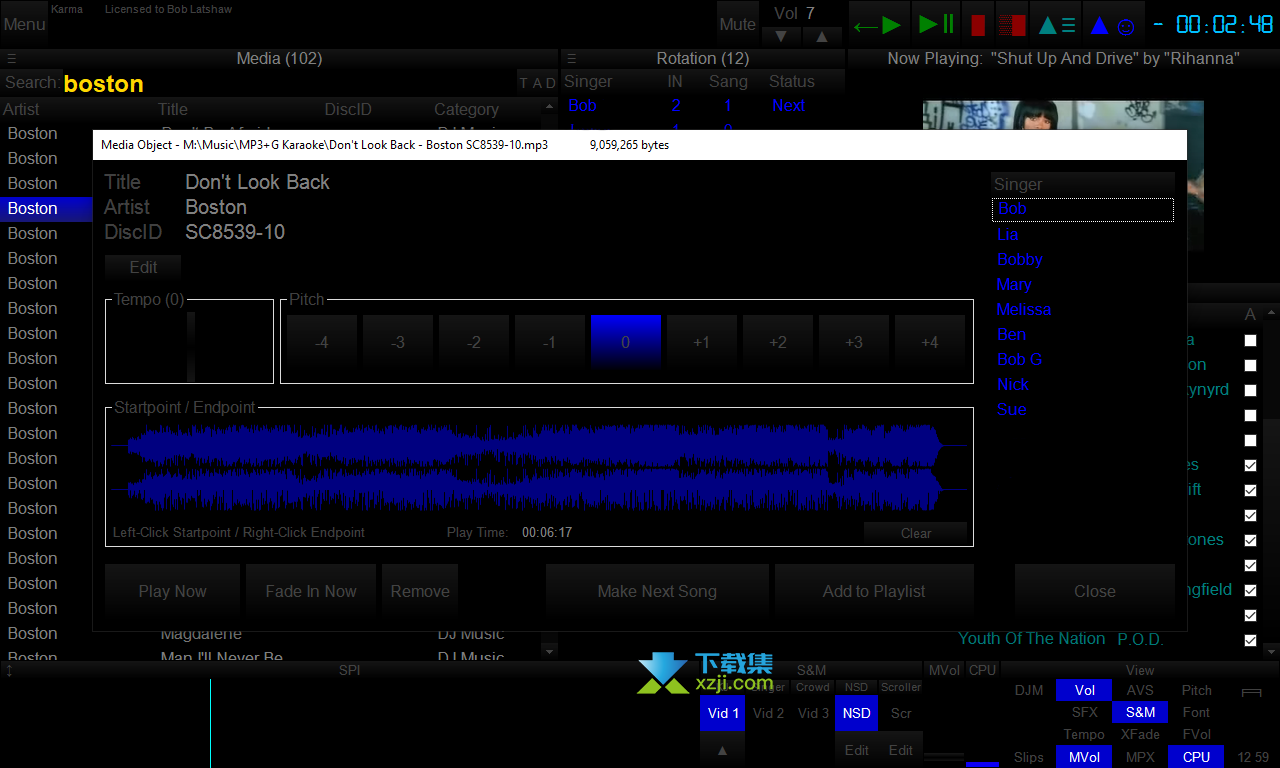Click Add to Playlist
This screenshot has height=768, width=1280.
coord(874,591)
